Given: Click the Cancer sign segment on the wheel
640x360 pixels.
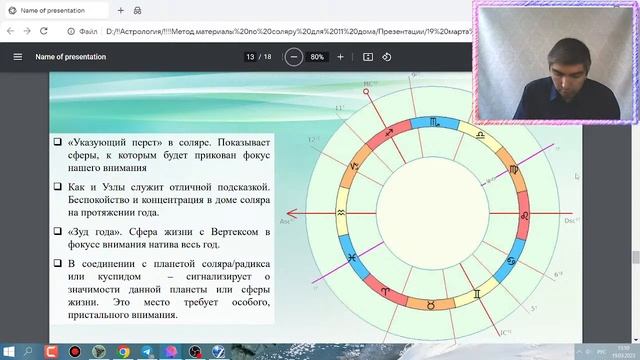Looking at the screenshot, I should click(511, 261).
